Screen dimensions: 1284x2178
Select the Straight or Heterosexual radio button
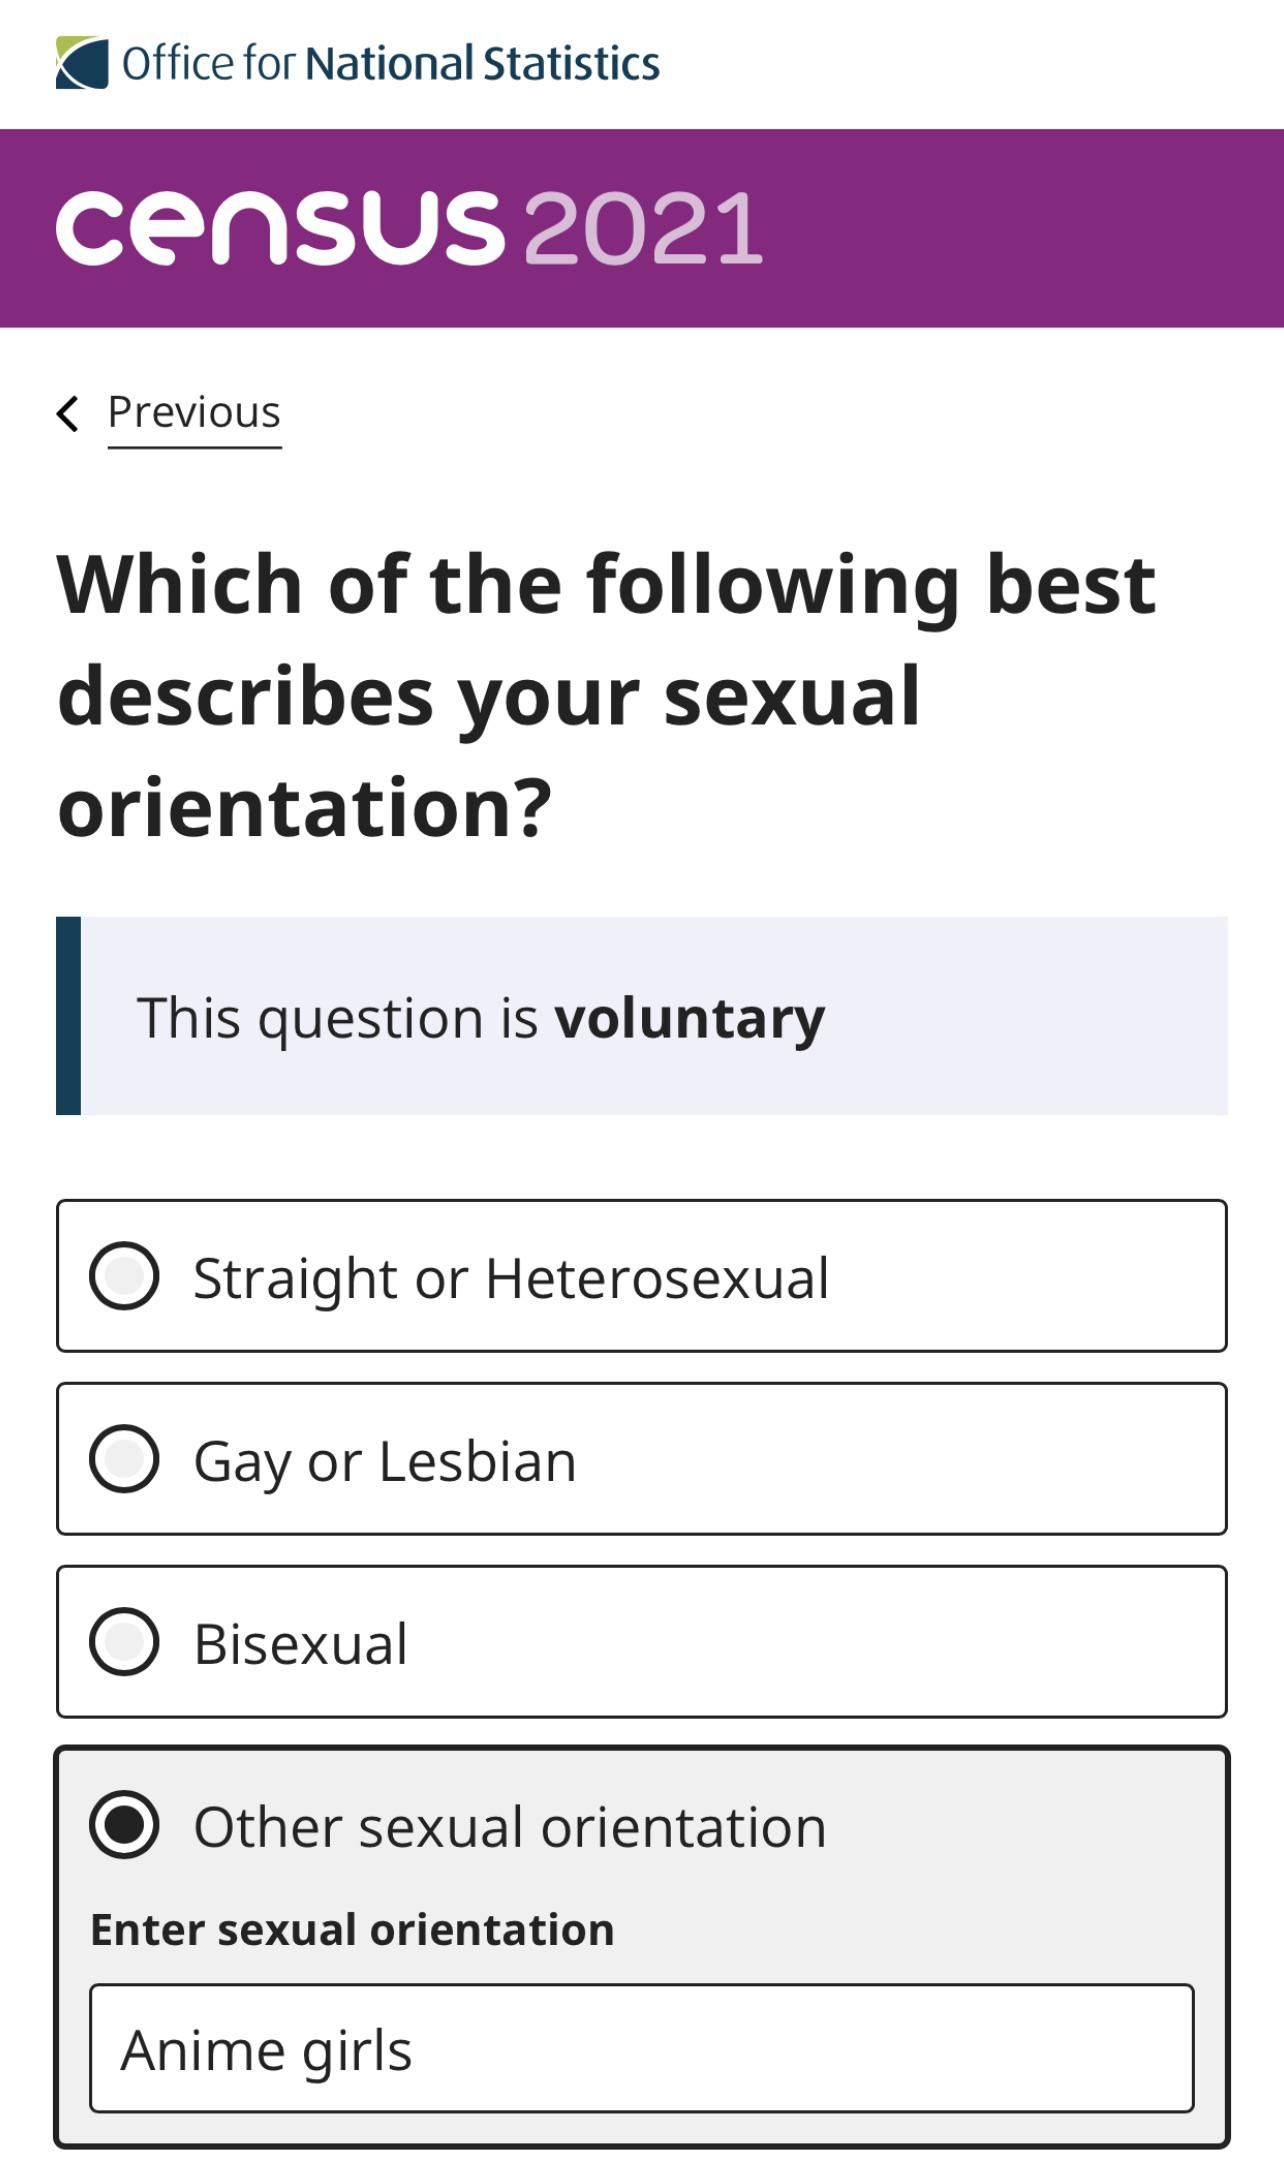[124, 1276]
